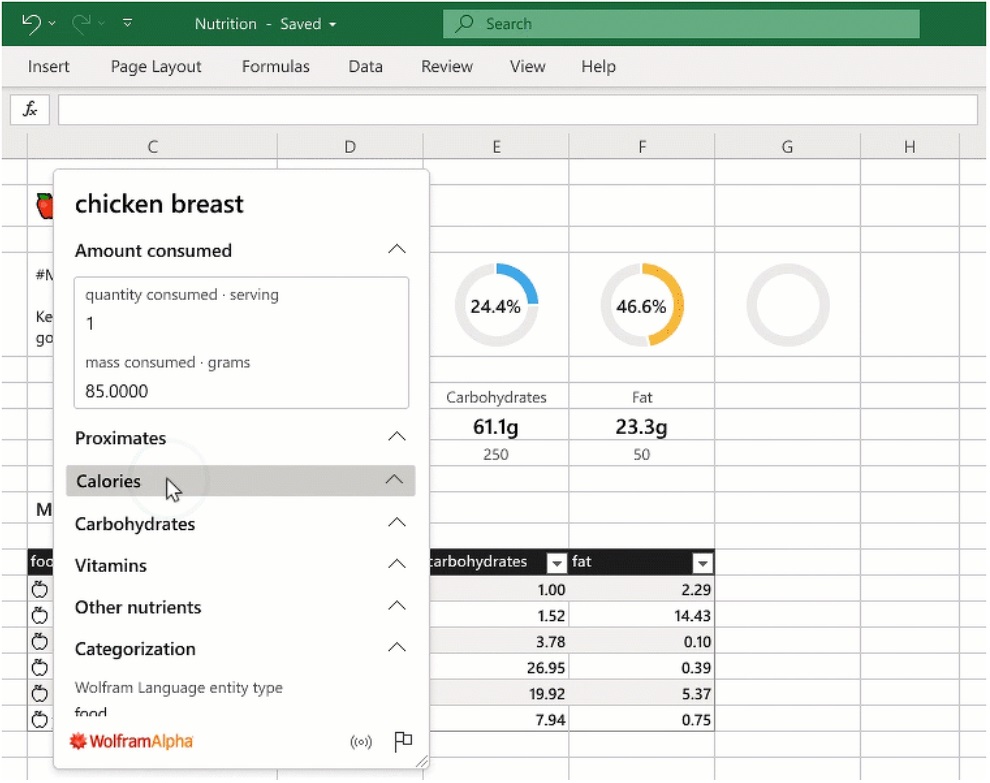Open the Customize Quick Access Toolbar arrow
990x783 pixels.
(x=128, y=23)
